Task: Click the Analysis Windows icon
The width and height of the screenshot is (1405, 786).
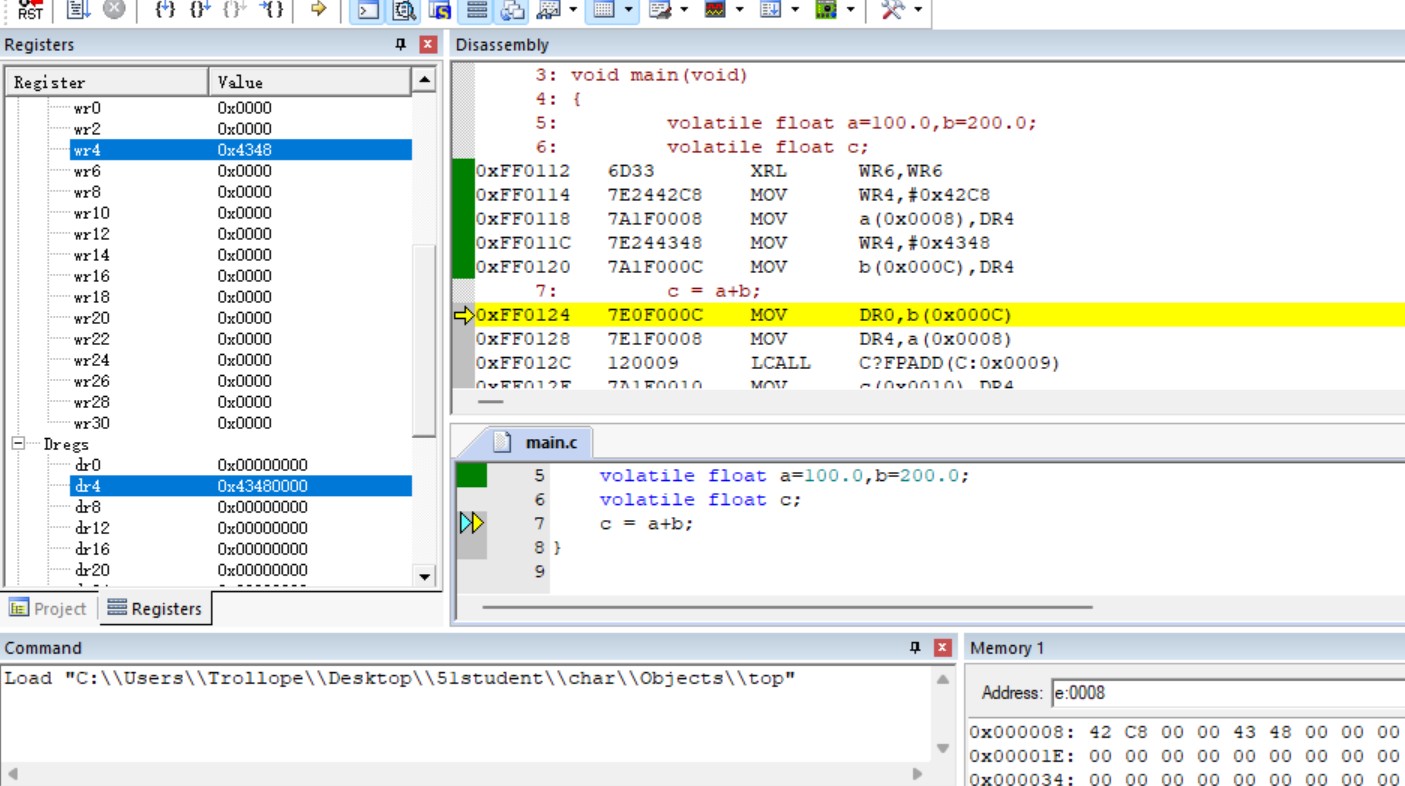Action: 714,10
